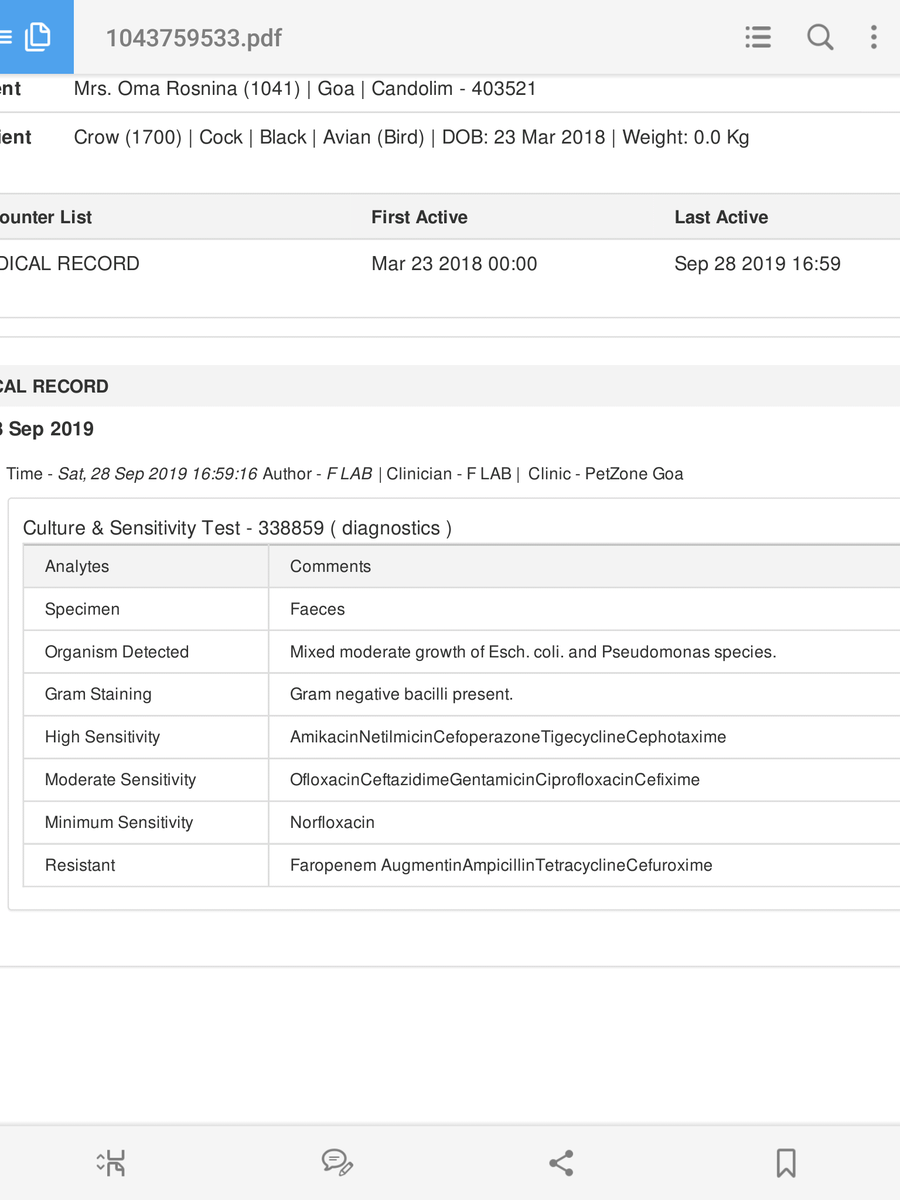Tap the reading mode reflow icon
Viewport: 900px width, 1200px height.
point(111,1162)
